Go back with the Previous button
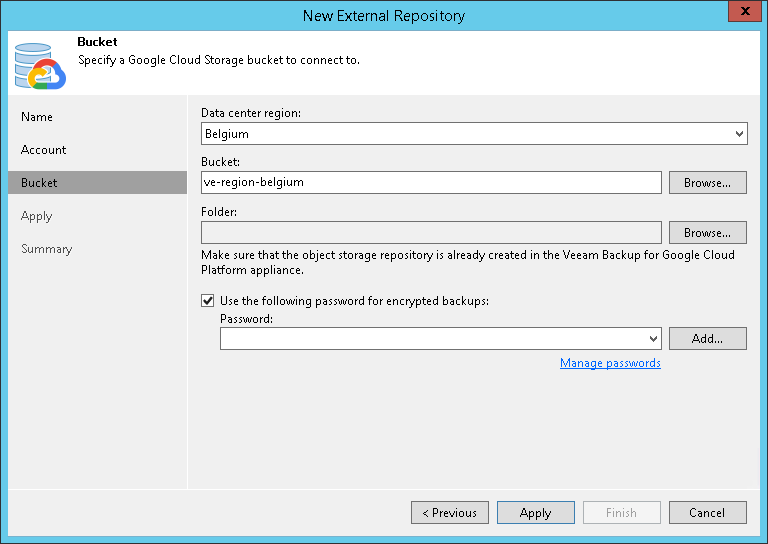768x544 pixels. 450,513
